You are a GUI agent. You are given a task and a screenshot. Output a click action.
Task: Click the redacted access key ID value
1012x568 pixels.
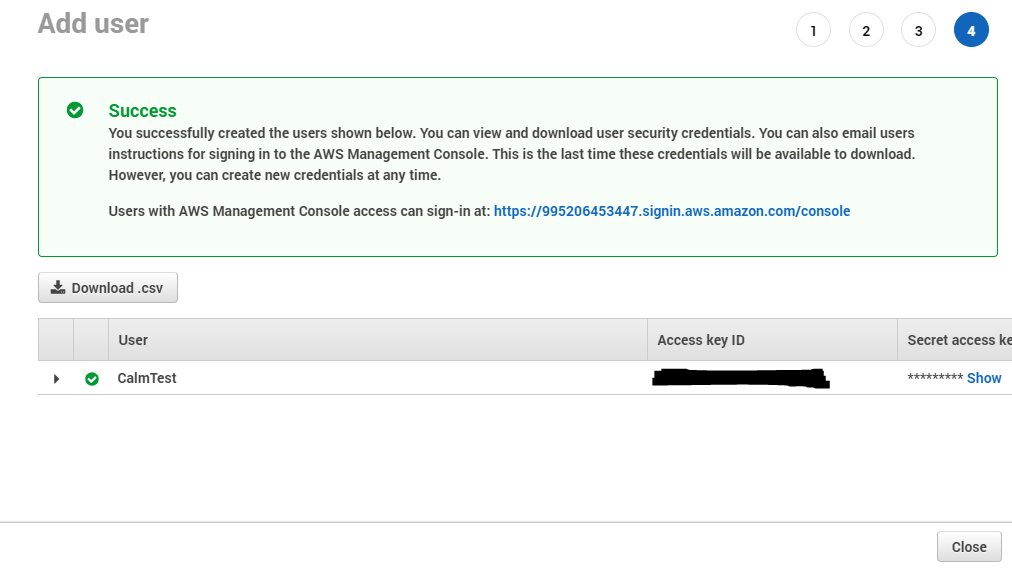pyautogui.click(x=741, y=378)
